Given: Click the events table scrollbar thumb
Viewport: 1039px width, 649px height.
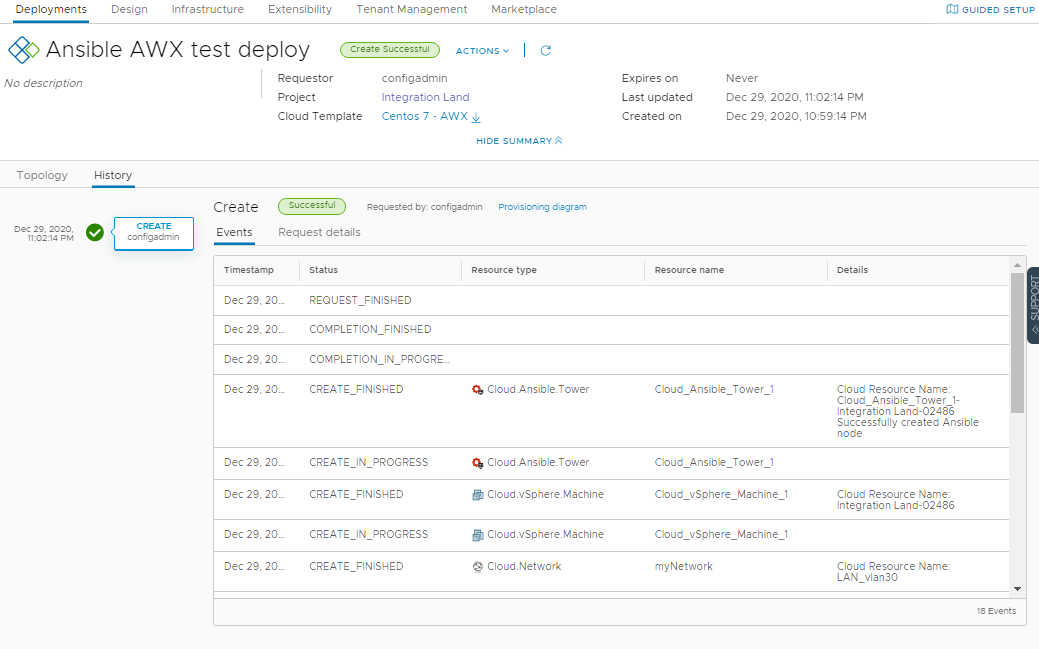Looking at the screenshot, I should [x=1017, y=343].
